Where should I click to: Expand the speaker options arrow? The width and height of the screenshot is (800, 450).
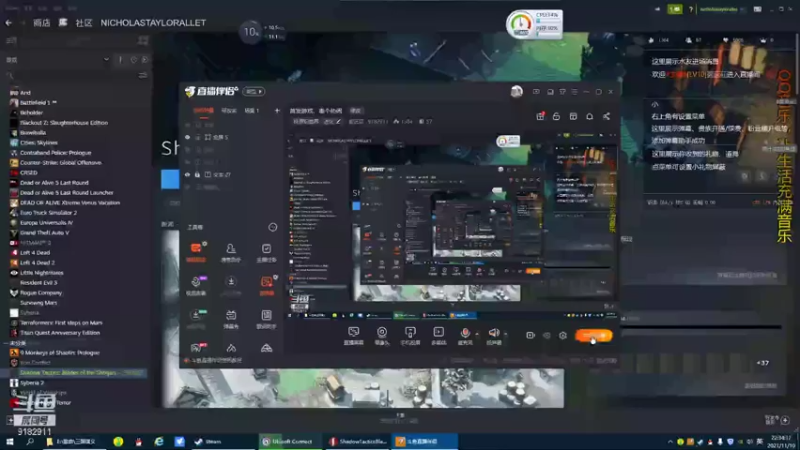click(x=506, y=334)
